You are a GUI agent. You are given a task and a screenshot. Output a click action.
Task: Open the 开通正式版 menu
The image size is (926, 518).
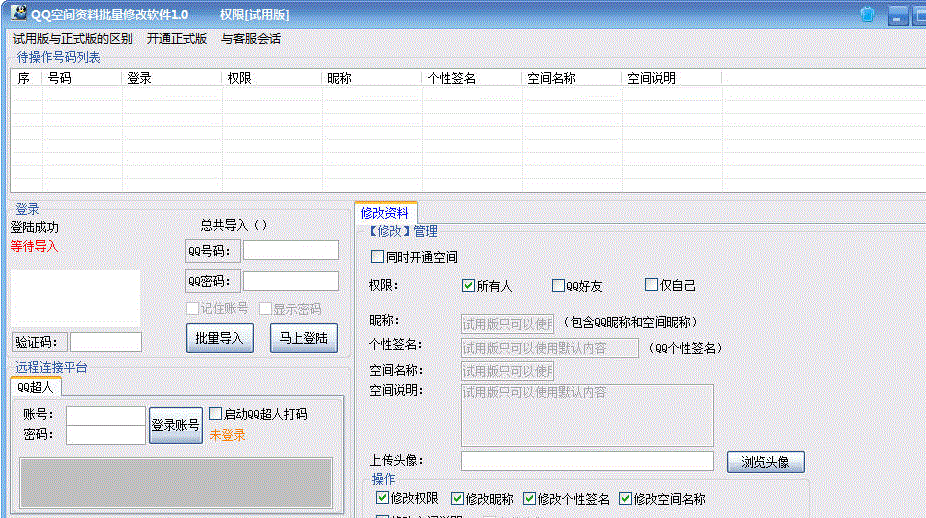pos(177,39)
